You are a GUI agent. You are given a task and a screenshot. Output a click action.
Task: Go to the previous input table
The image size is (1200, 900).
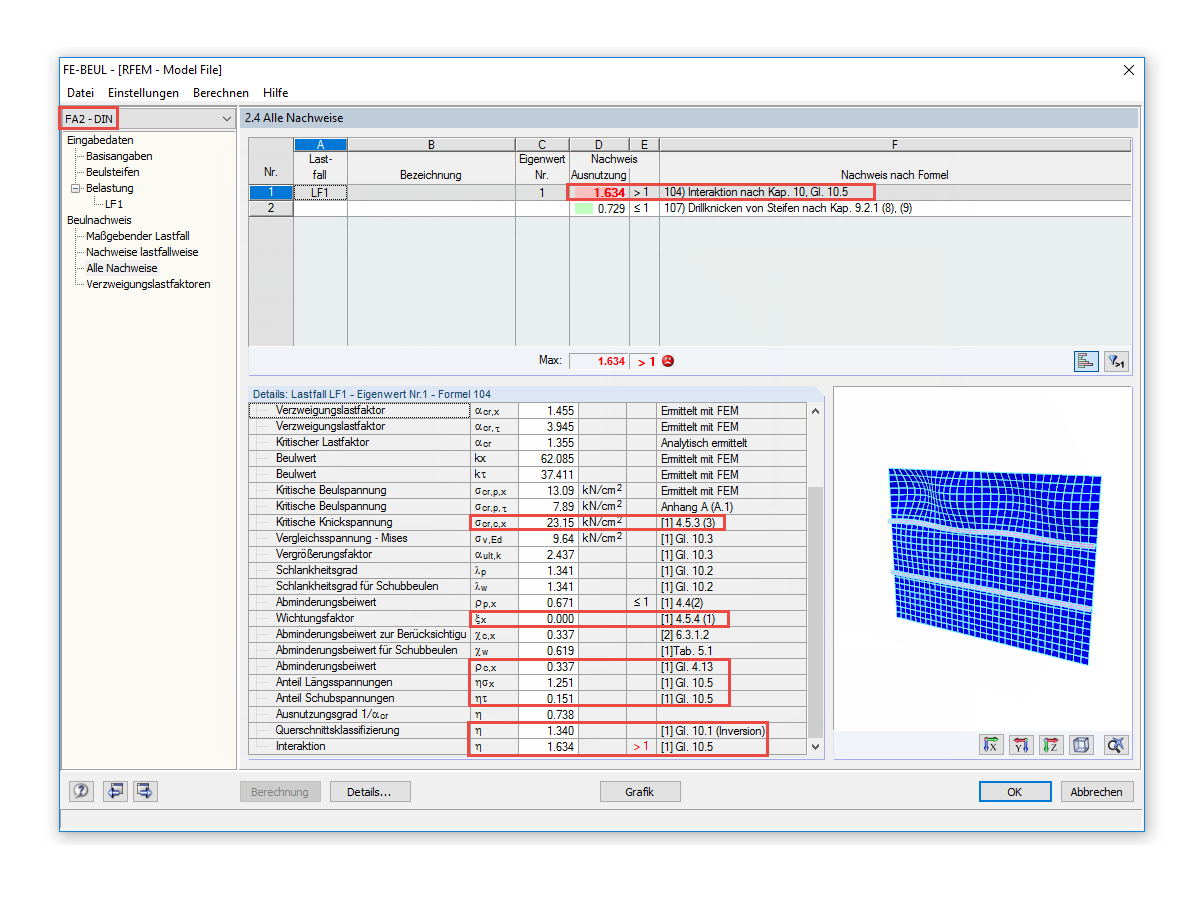pos(116,791)
